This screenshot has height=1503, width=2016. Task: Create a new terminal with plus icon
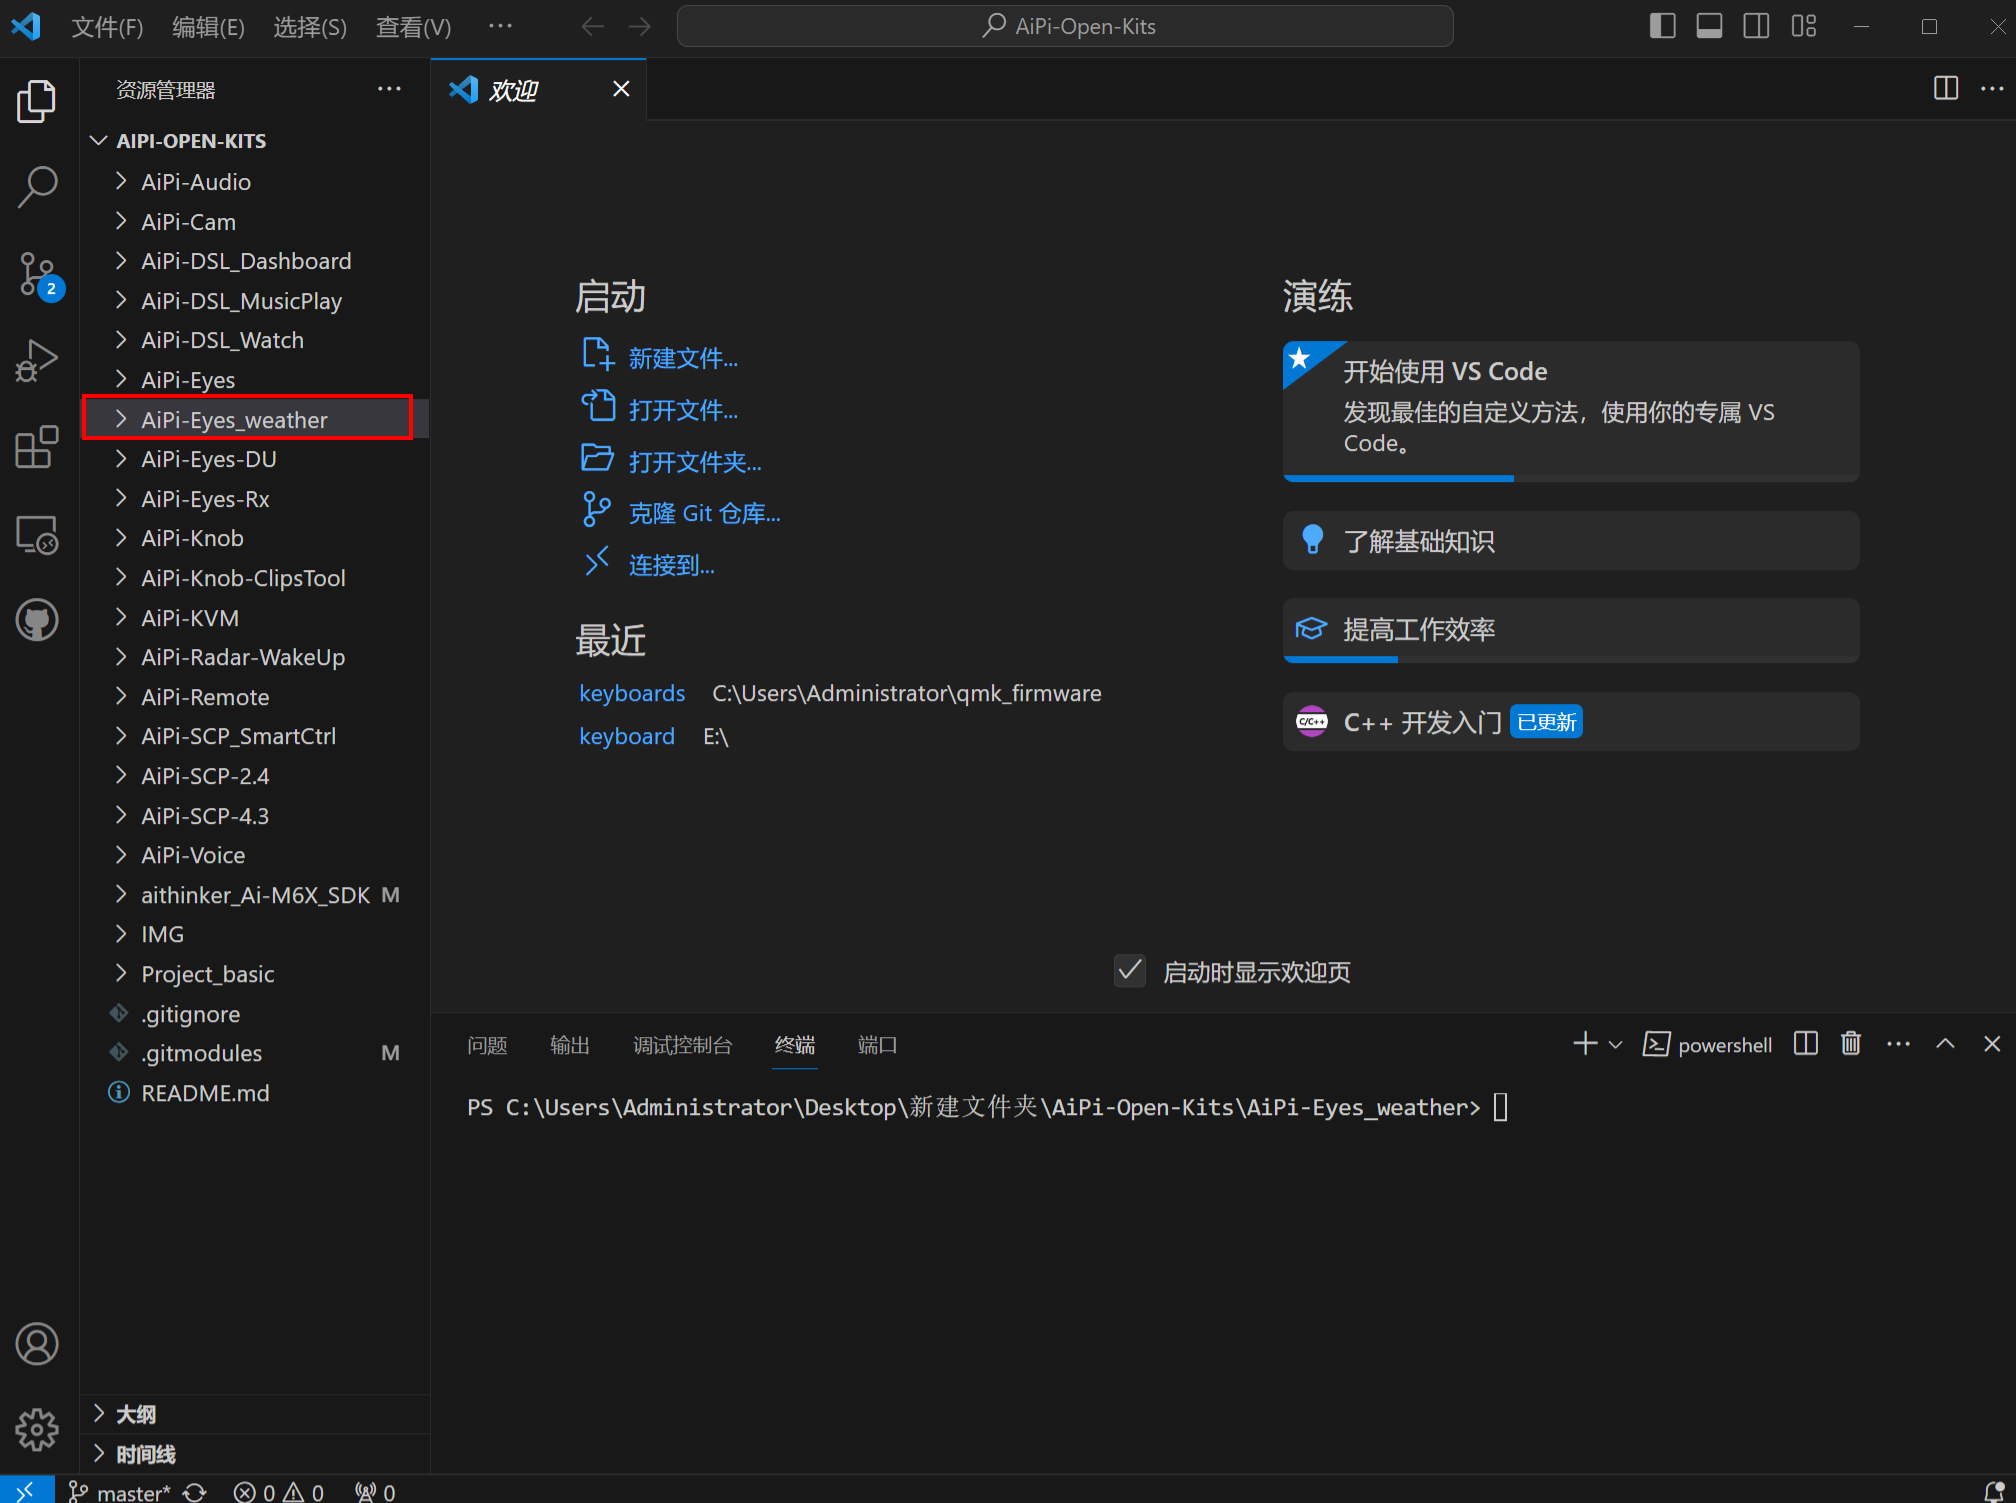click(x=1585, y=1044)
